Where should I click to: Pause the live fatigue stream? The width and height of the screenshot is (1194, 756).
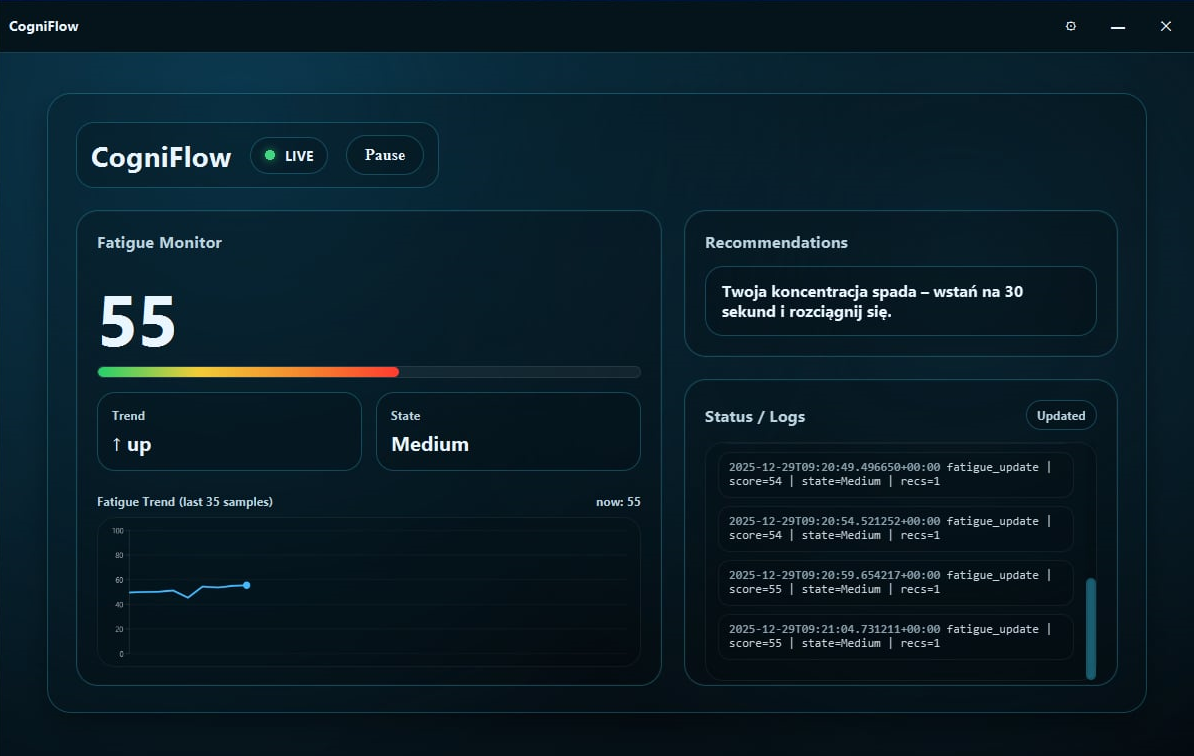[384, 154]
